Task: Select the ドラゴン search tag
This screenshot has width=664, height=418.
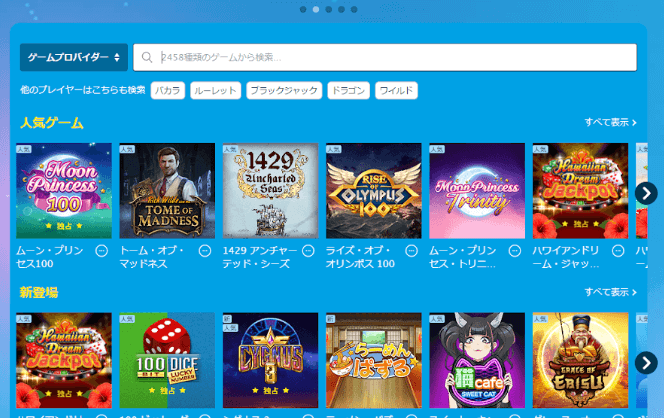Action: point(349,90)
